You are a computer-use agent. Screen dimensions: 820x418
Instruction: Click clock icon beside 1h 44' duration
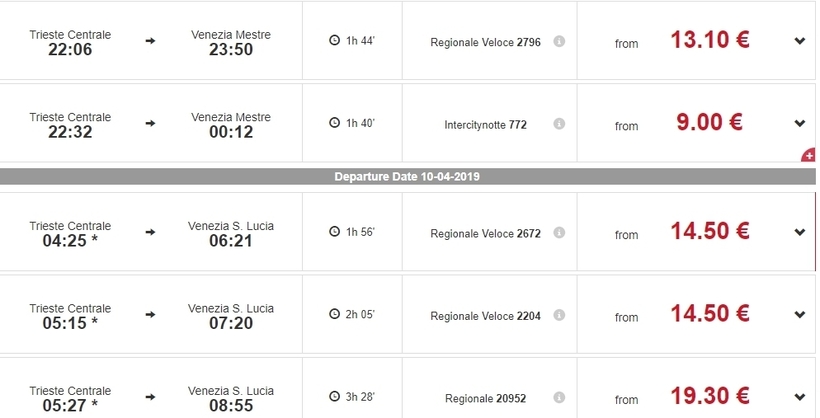[x=335, y=40]
